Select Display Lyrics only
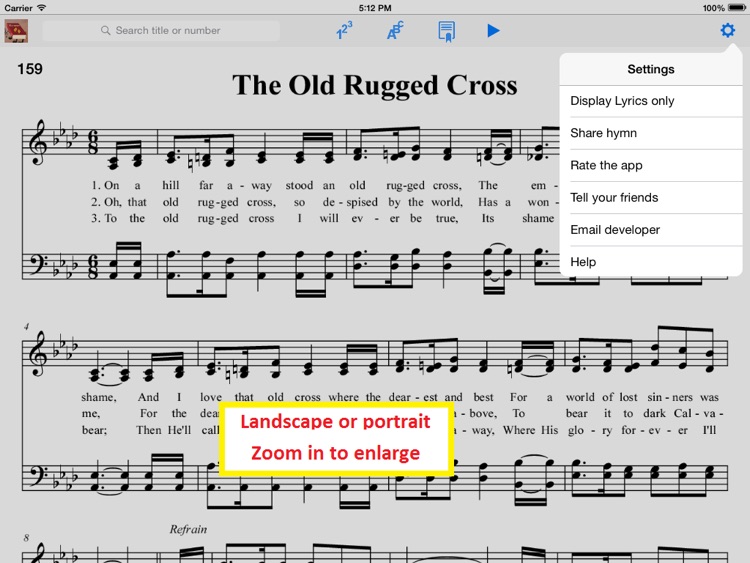 click(651, 101)
